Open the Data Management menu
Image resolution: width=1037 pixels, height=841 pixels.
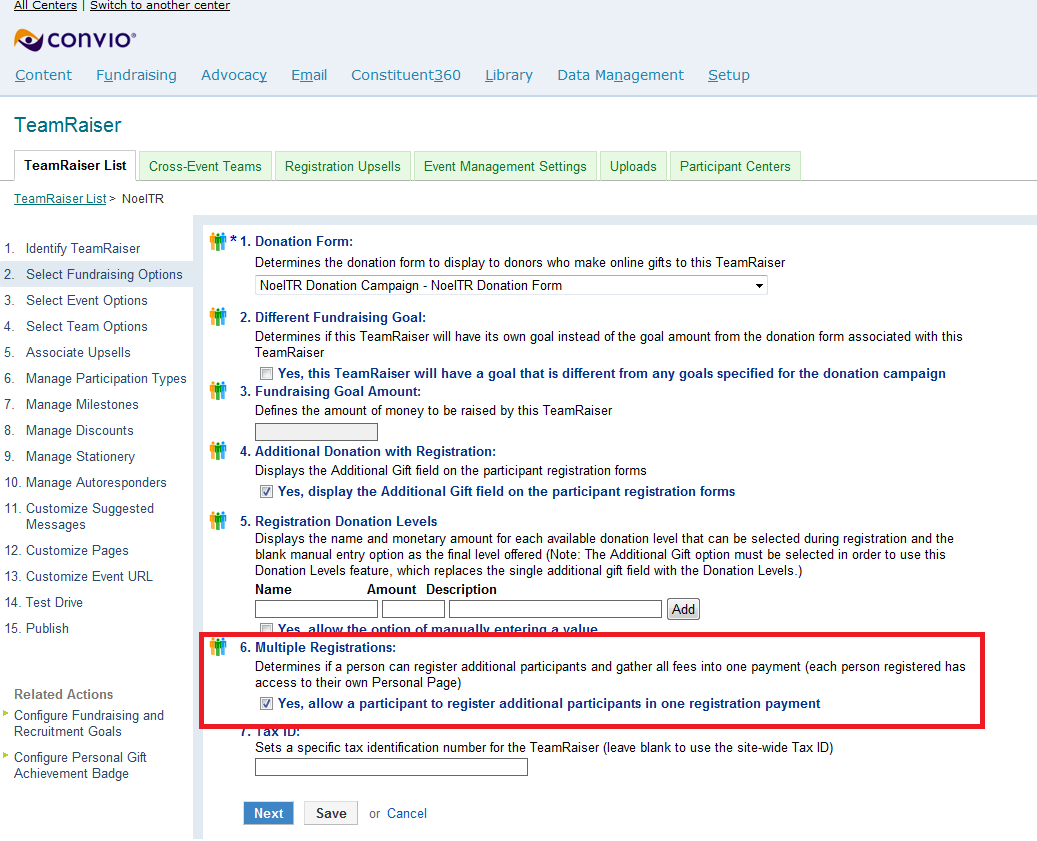(620, 75)
